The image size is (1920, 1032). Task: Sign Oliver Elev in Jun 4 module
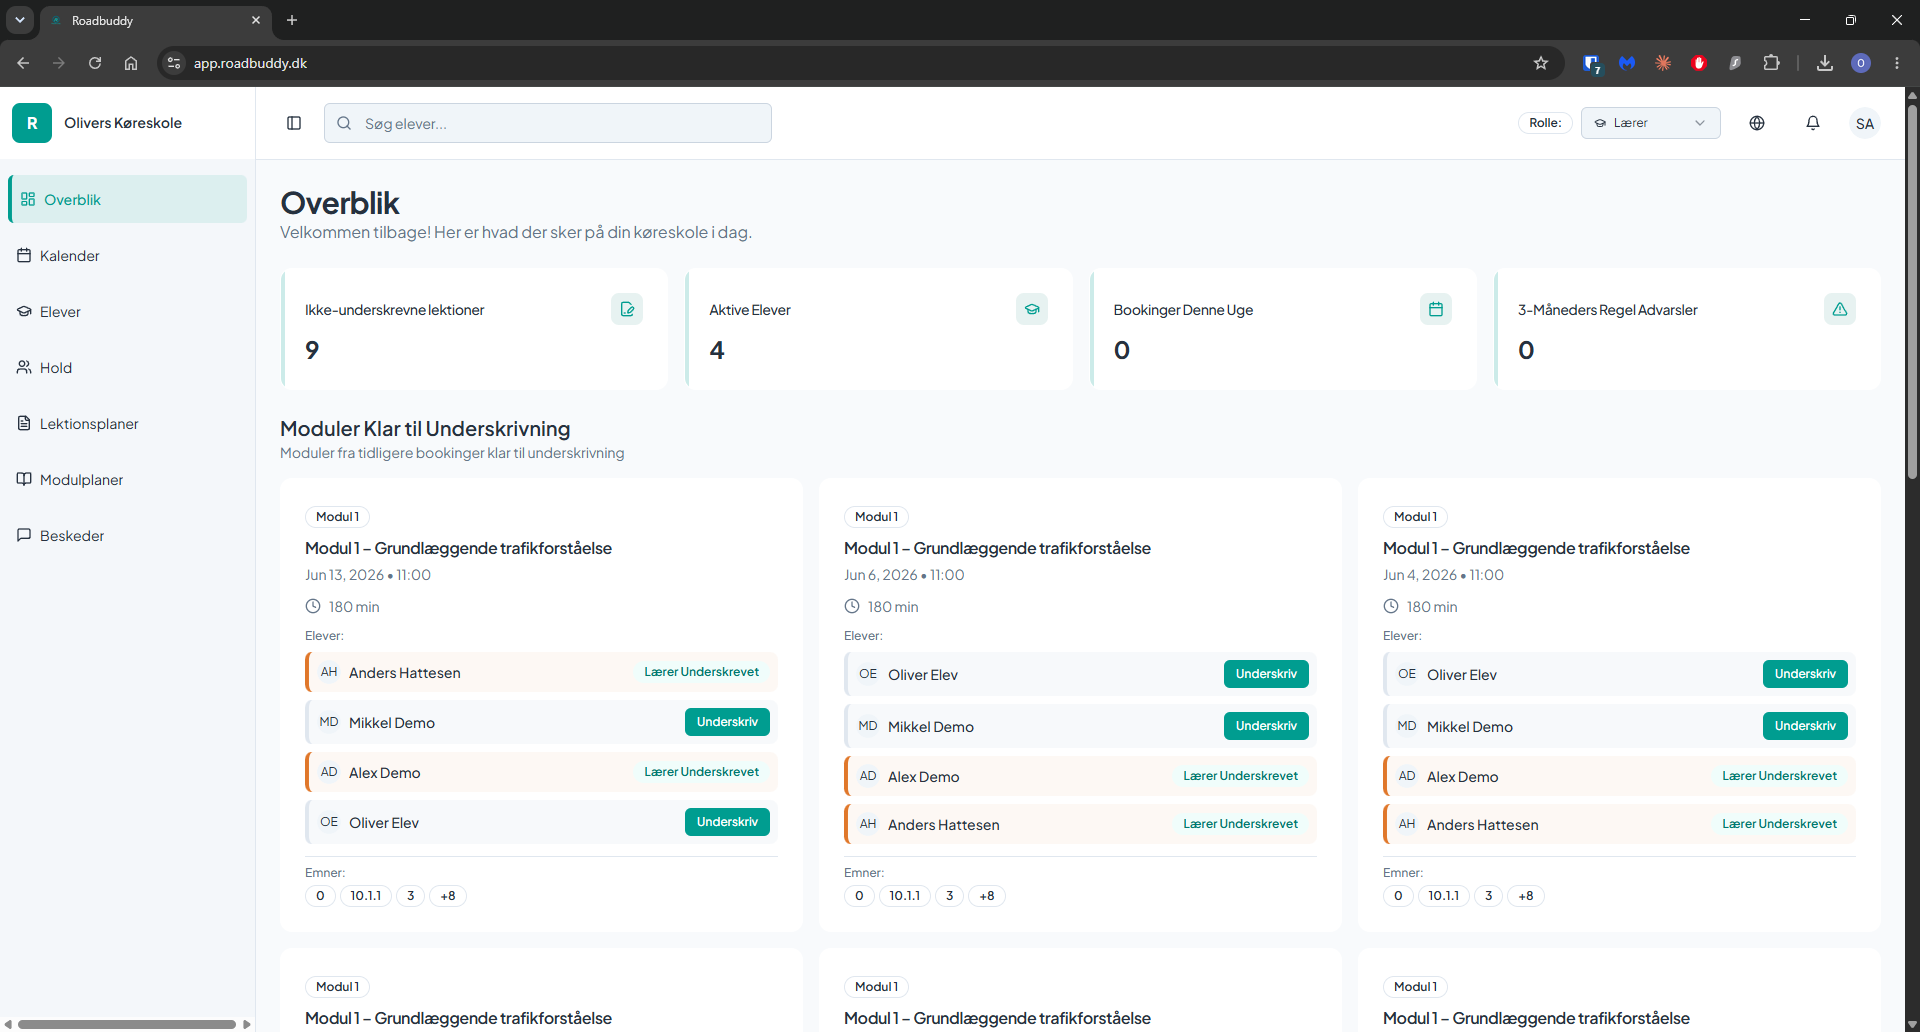click(1805, 674)
